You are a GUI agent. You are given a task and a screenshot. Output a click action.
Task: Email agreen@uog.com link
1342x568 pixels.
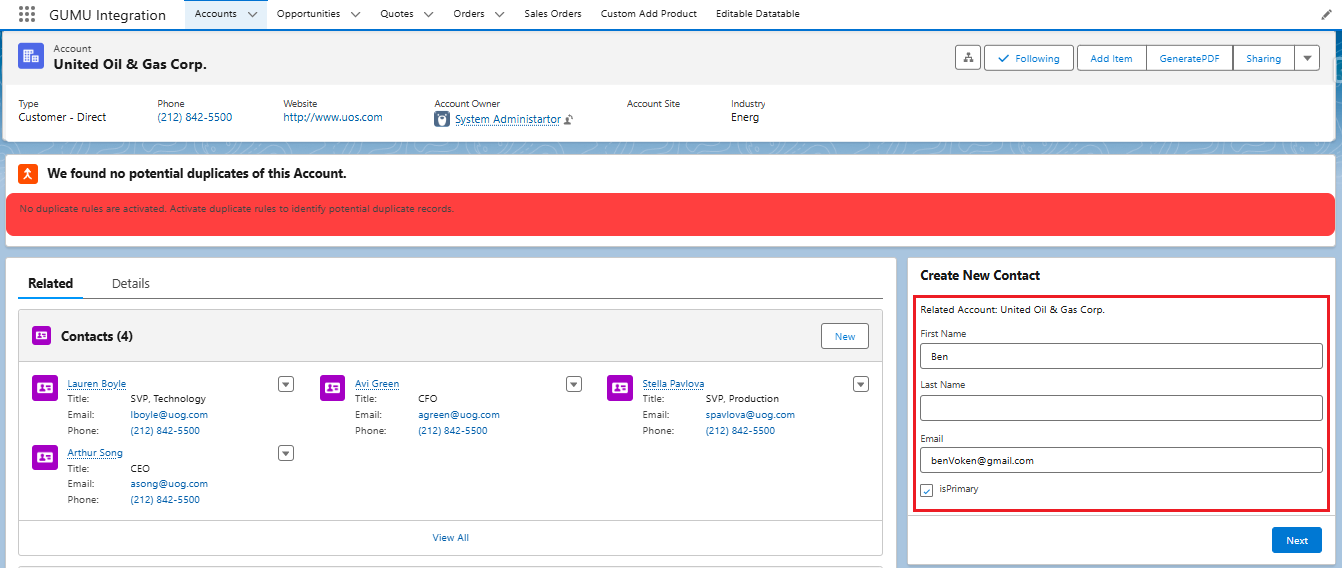(x=458, y=414)
